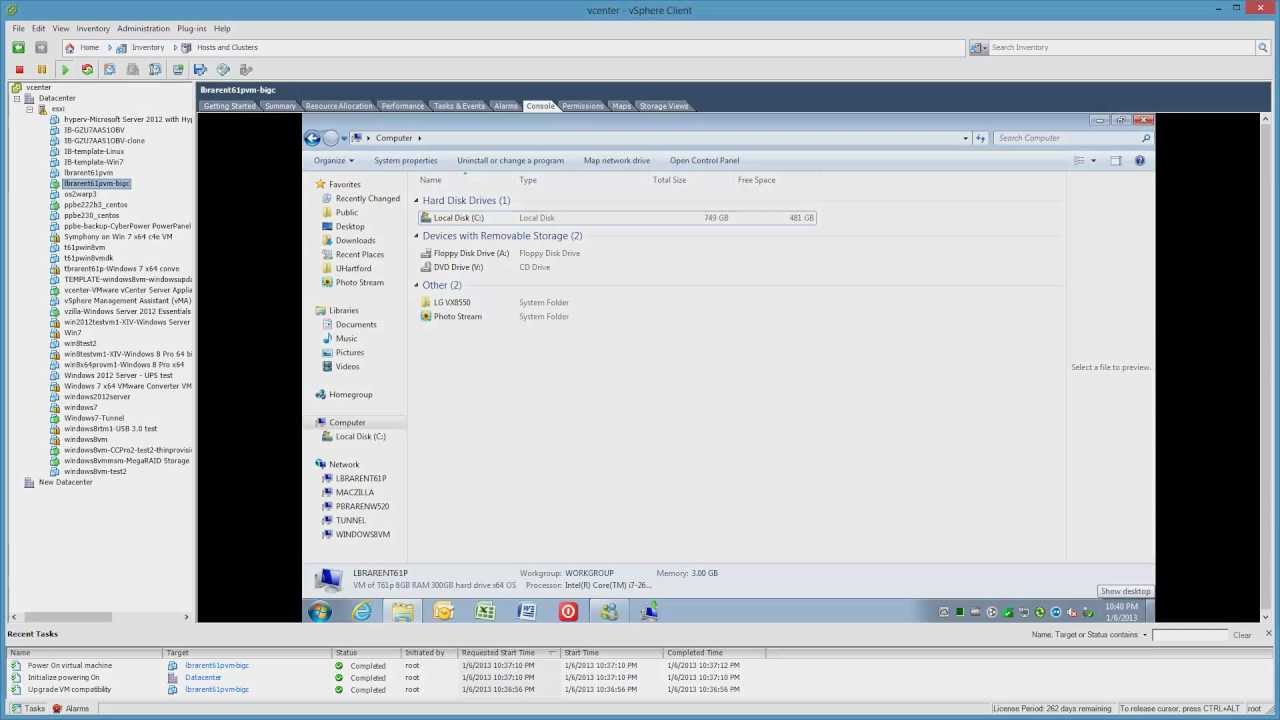Open the Plug-ins menu
Viewport: 1280px width, 720px height.
(191, 29)
